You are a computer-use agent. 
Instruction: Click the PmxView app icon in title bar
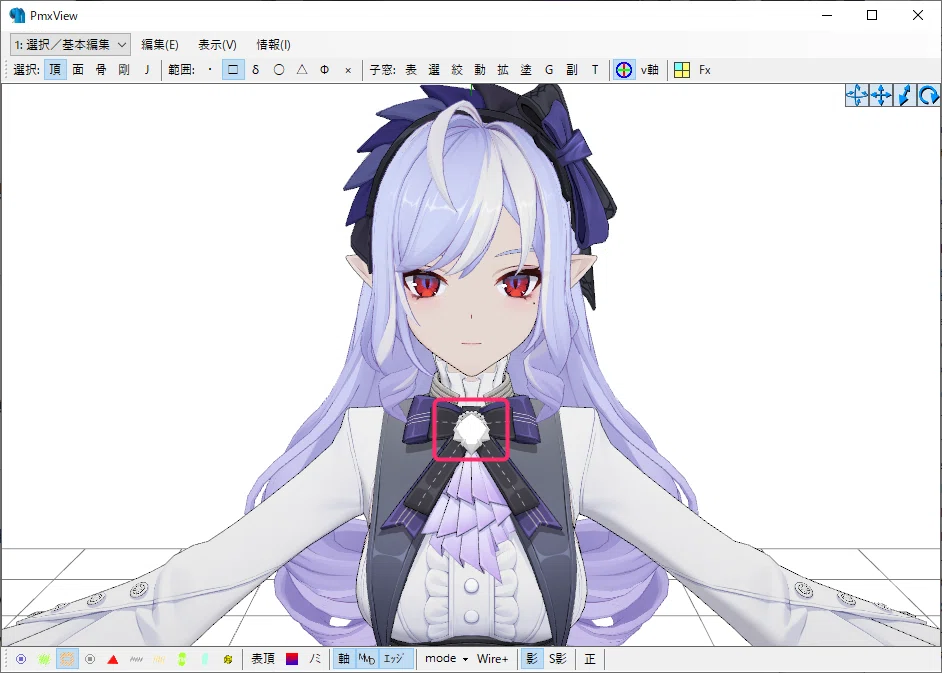(17, 15)
